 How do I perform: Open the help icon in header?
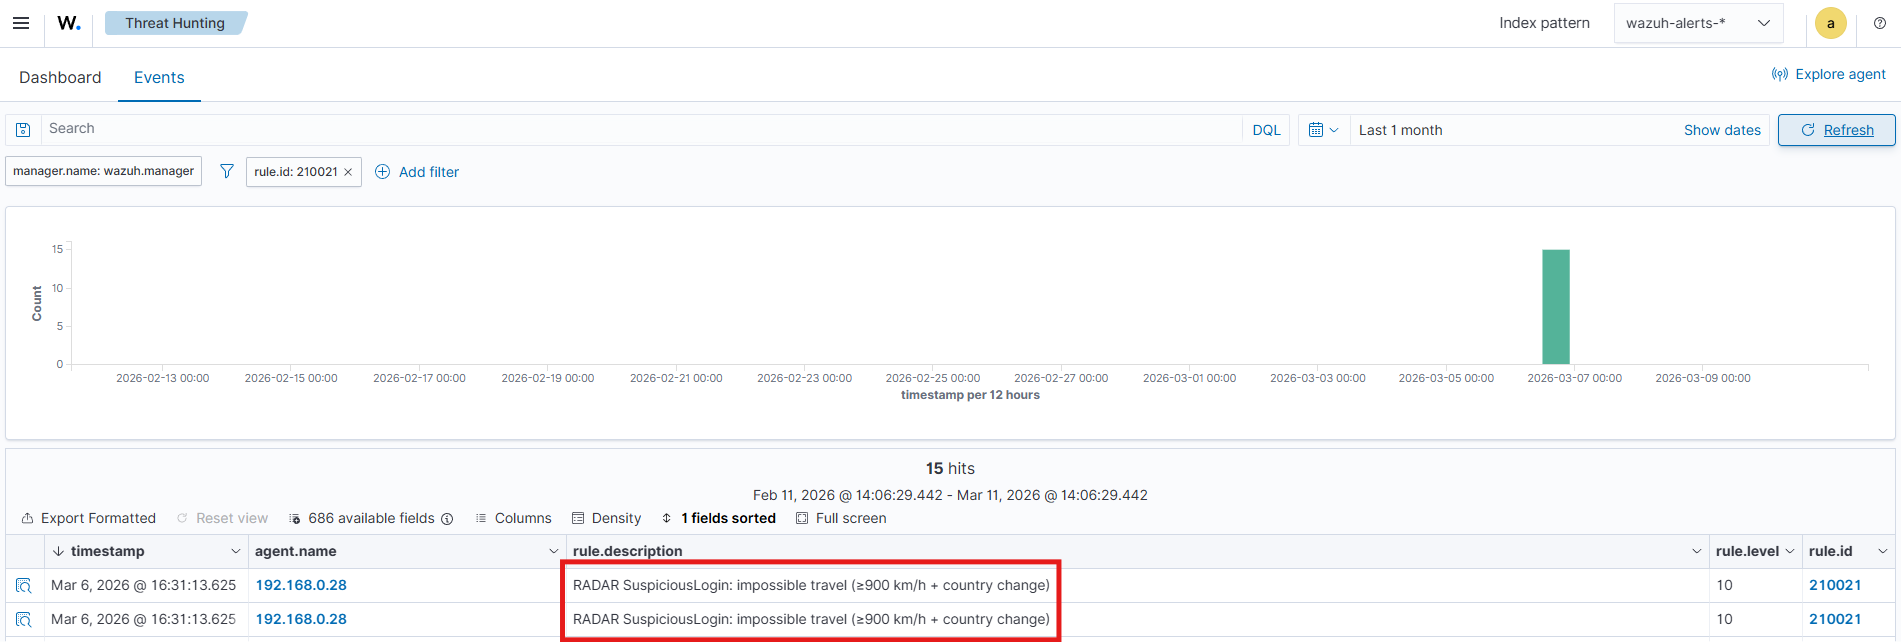1880,23
